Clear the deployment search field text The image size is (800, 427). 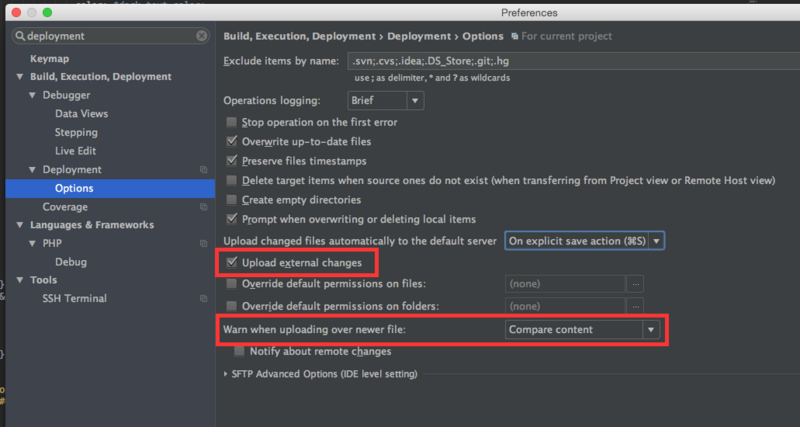pos(202,36)
